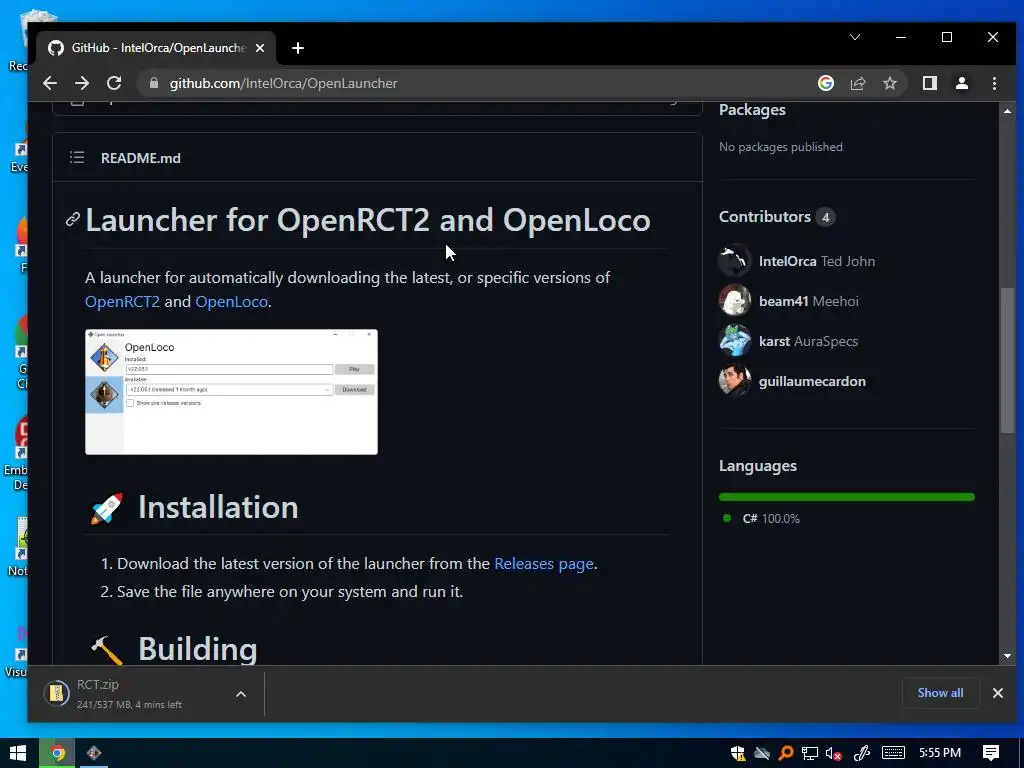The height and width of the screenshot is (768, 1024).
Task: Click the share page icon
Action: (857, 83)
